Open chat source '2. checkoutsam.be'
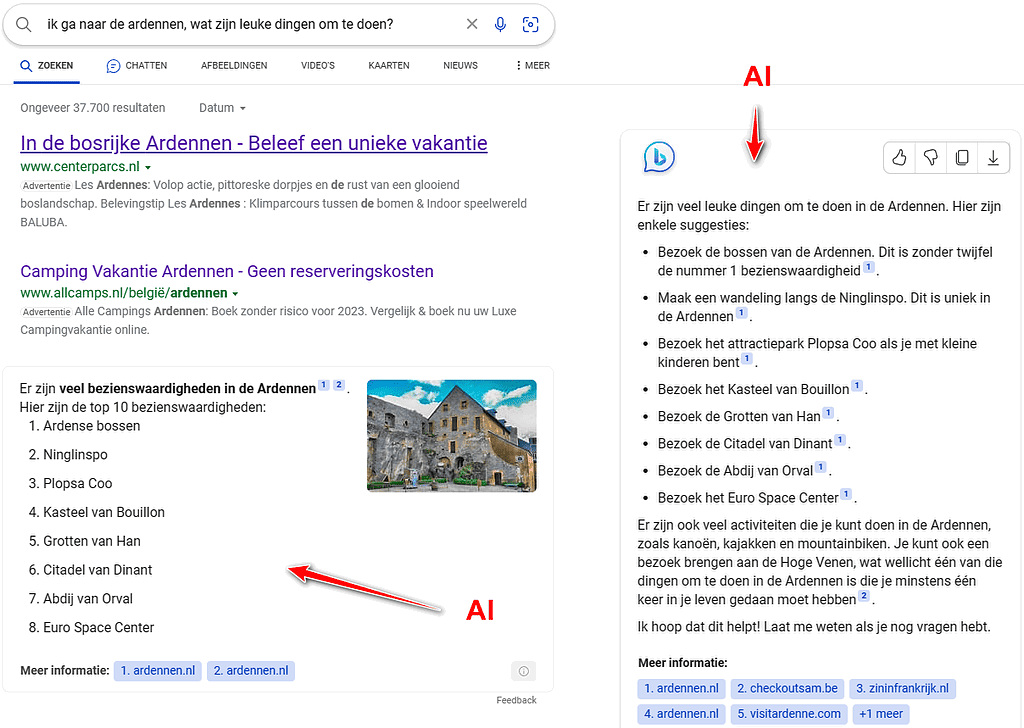The height and width of the screenshot is (728, 1024). (787, 688)
